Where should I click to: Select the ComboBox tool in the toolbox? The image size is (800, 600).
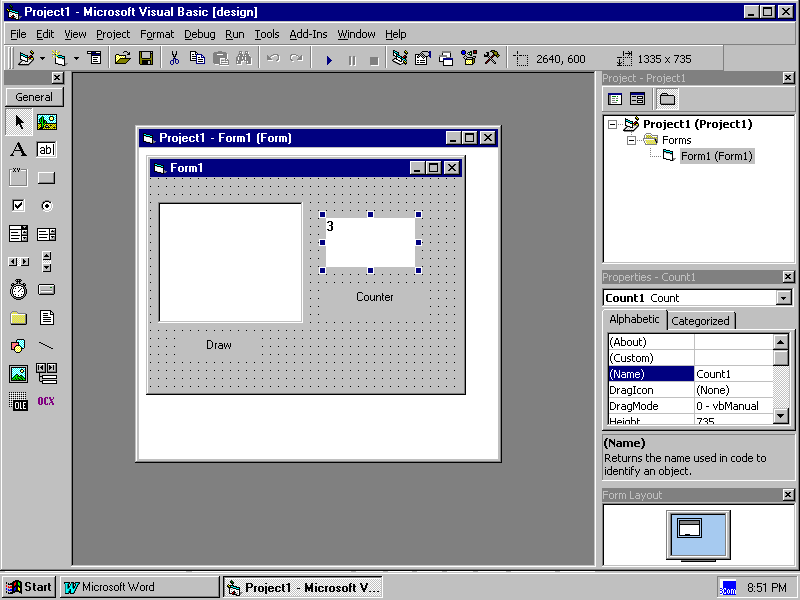pyautogui.click(x=19, y=234)
